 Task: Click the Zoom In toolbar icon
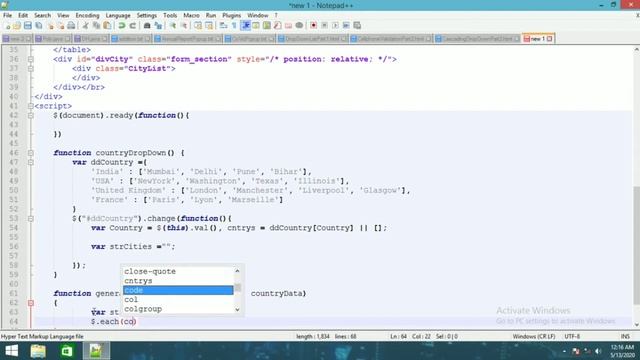click(x=173, y=25)
